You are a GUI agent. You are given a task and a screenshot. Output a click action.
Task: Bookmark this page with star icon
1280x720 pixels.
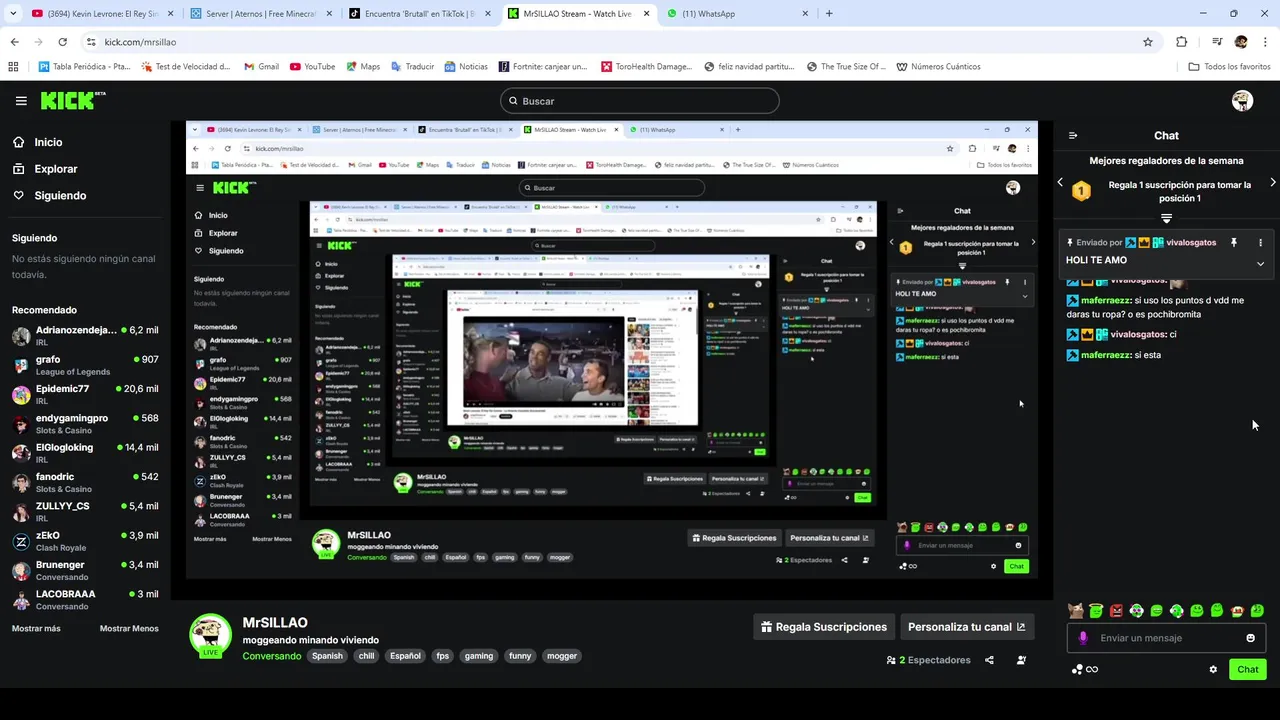1148,42
